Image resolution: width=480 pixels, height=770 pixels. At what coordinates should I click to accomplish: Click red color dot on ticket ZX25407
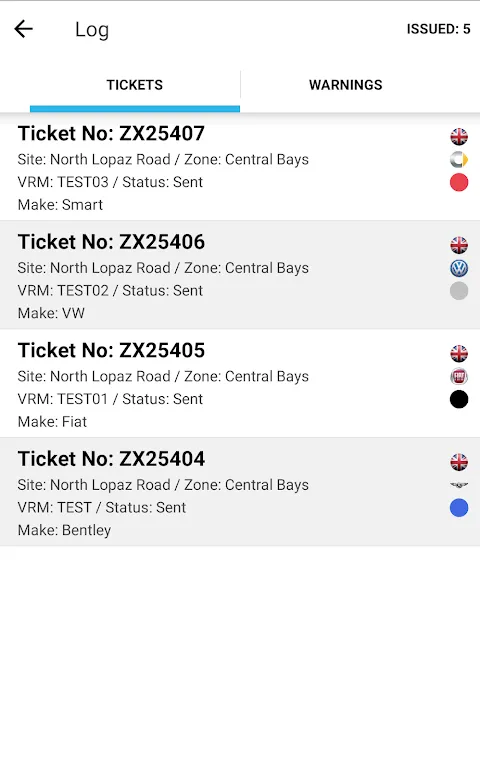pyautogui.click(x=459, y=182)
